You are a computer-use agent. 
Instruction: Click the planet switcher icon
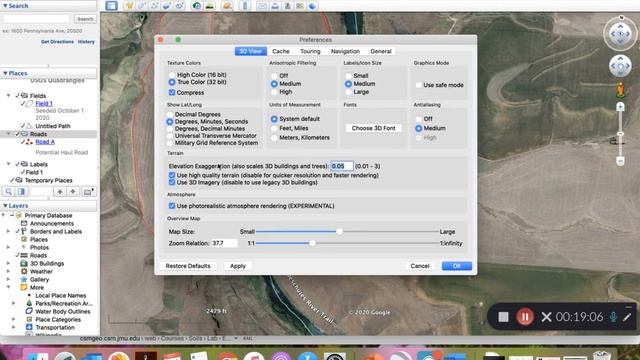(227, 6)
